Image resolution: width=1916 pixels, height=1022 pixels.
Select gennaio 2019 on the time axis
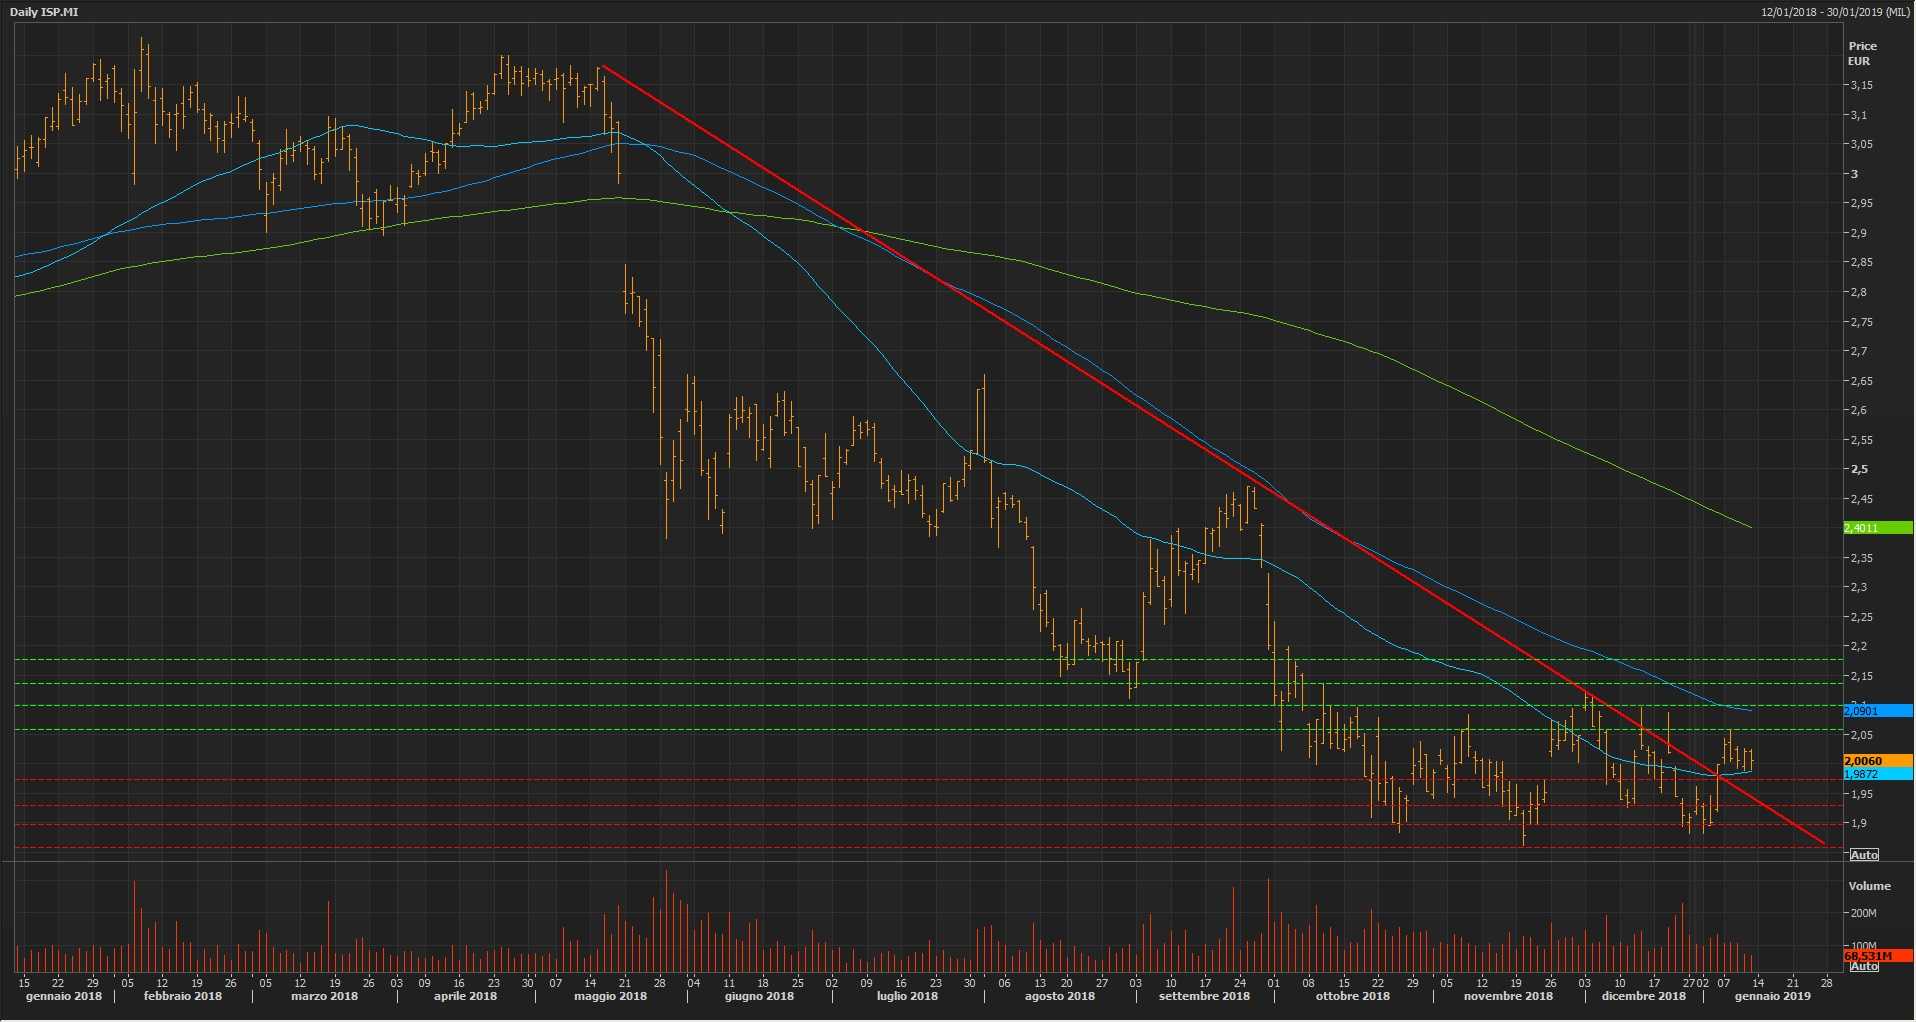(x=1772, y=996)
